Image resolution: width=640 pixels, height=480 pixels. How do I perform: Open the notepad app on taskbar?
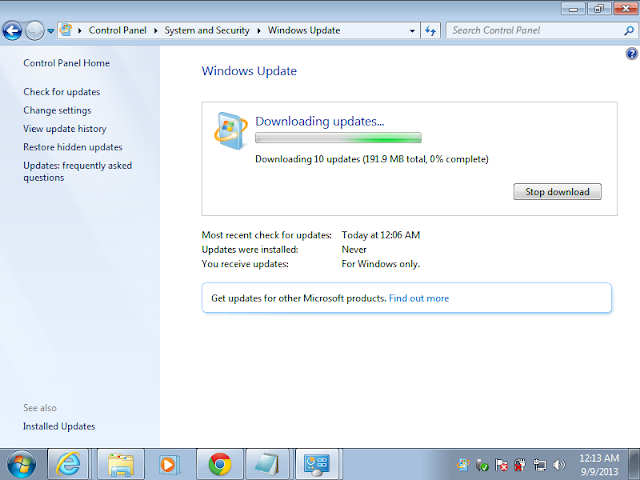point(267,464)
